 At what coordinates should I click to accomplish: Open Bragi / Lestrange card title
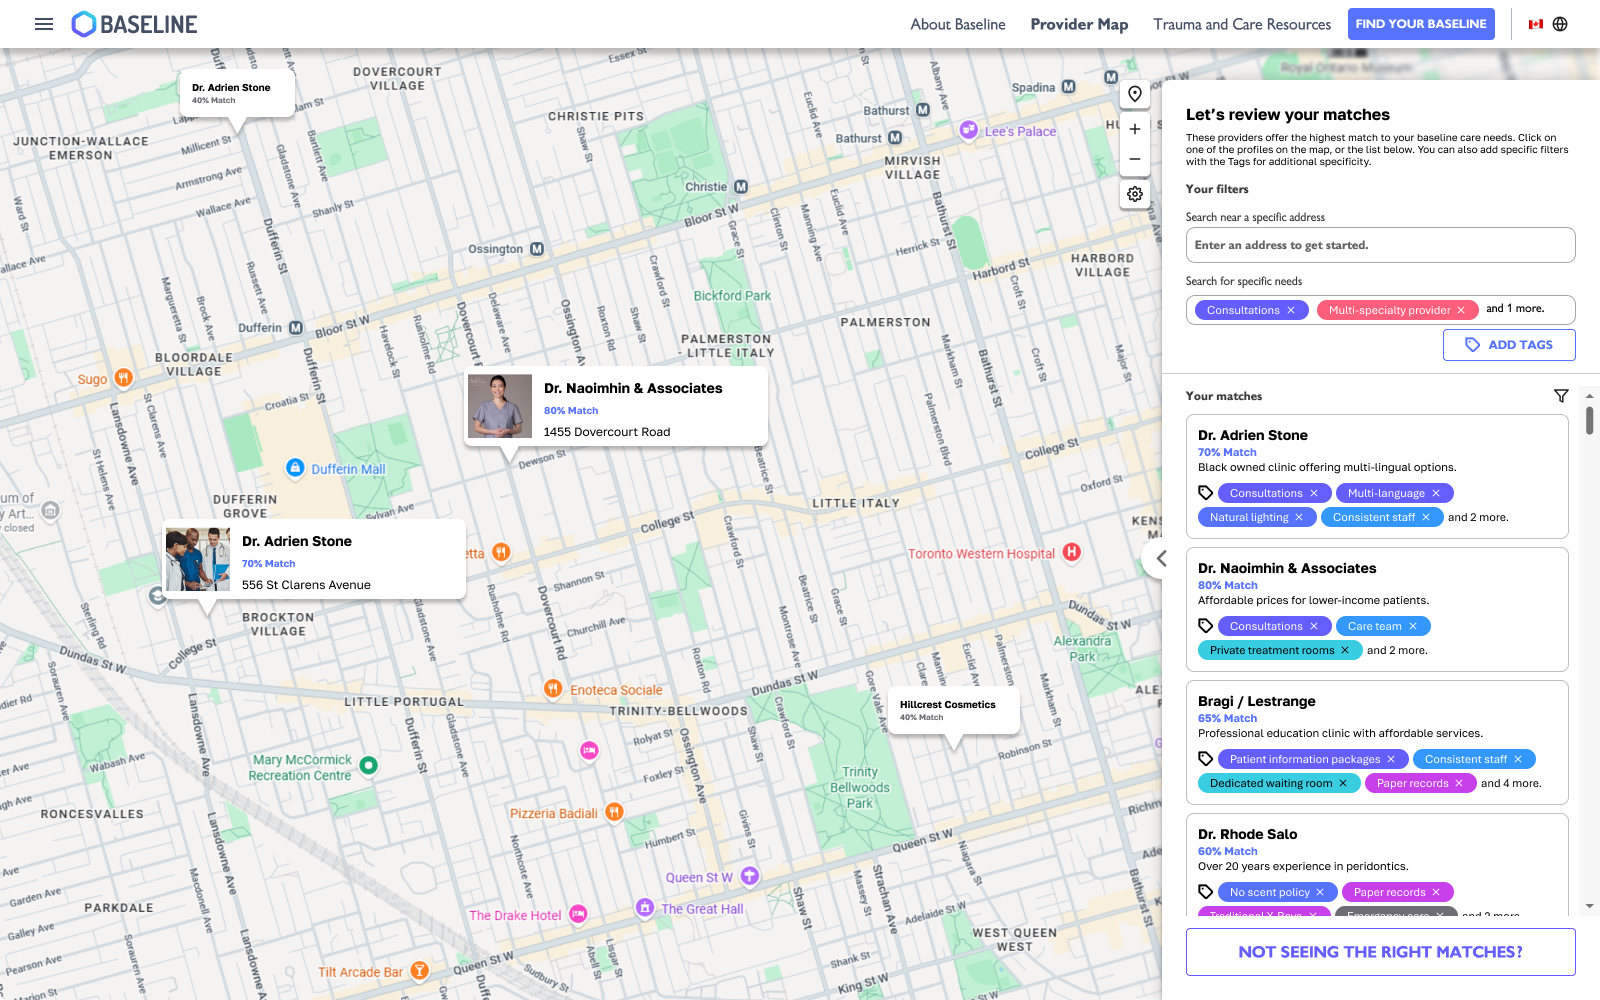pyautogui.click(x=1257, y=701)
